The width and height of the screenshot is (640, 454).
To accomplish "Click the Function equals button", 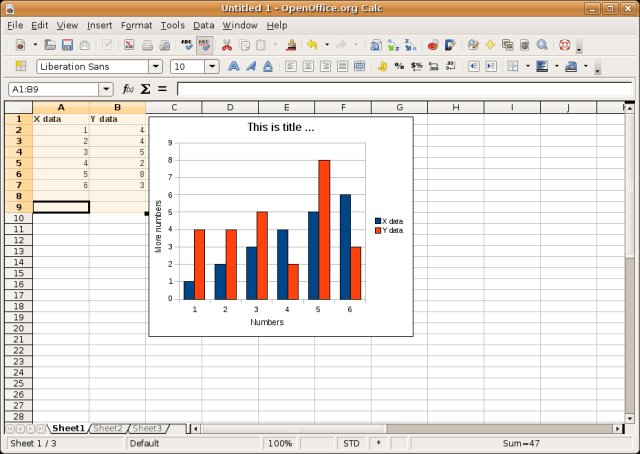I will coord(162,89).
